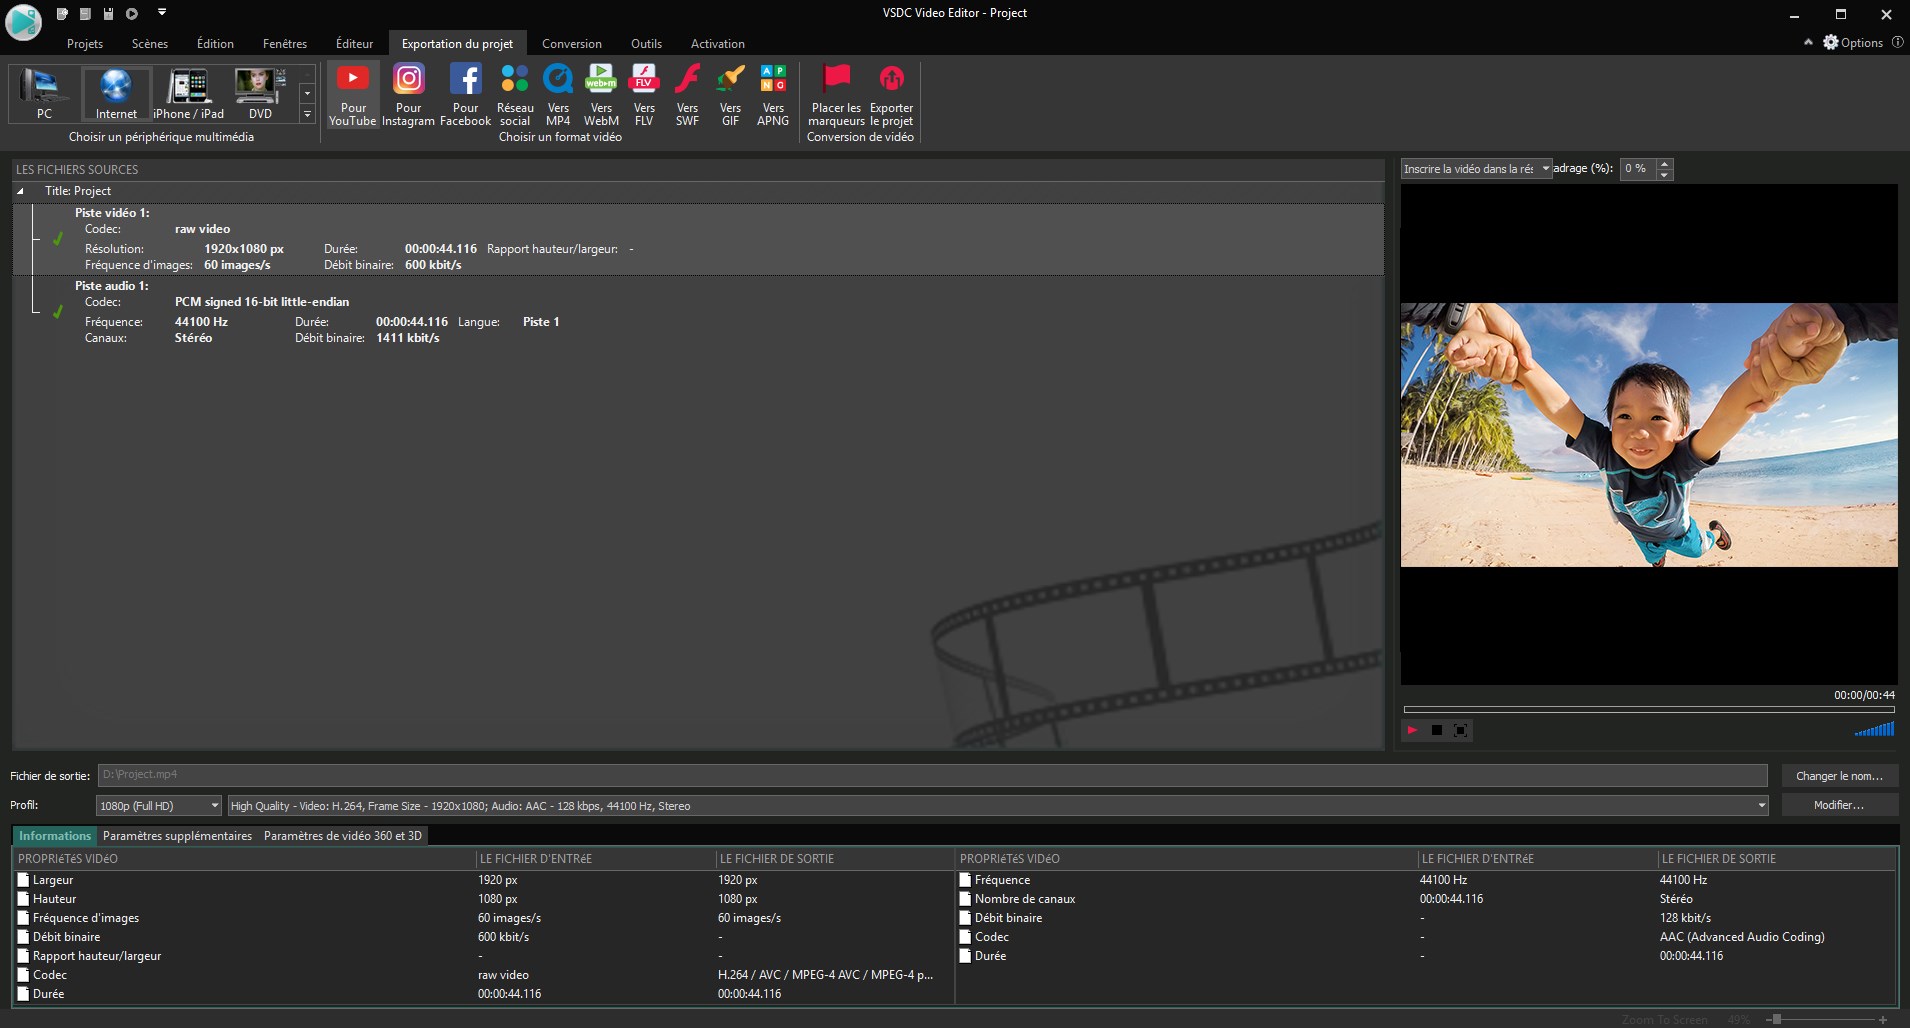This screenshot has height=1028, width=1910.
Task: Expand the High Quality preset dropdown
Action: (1761, 806)
